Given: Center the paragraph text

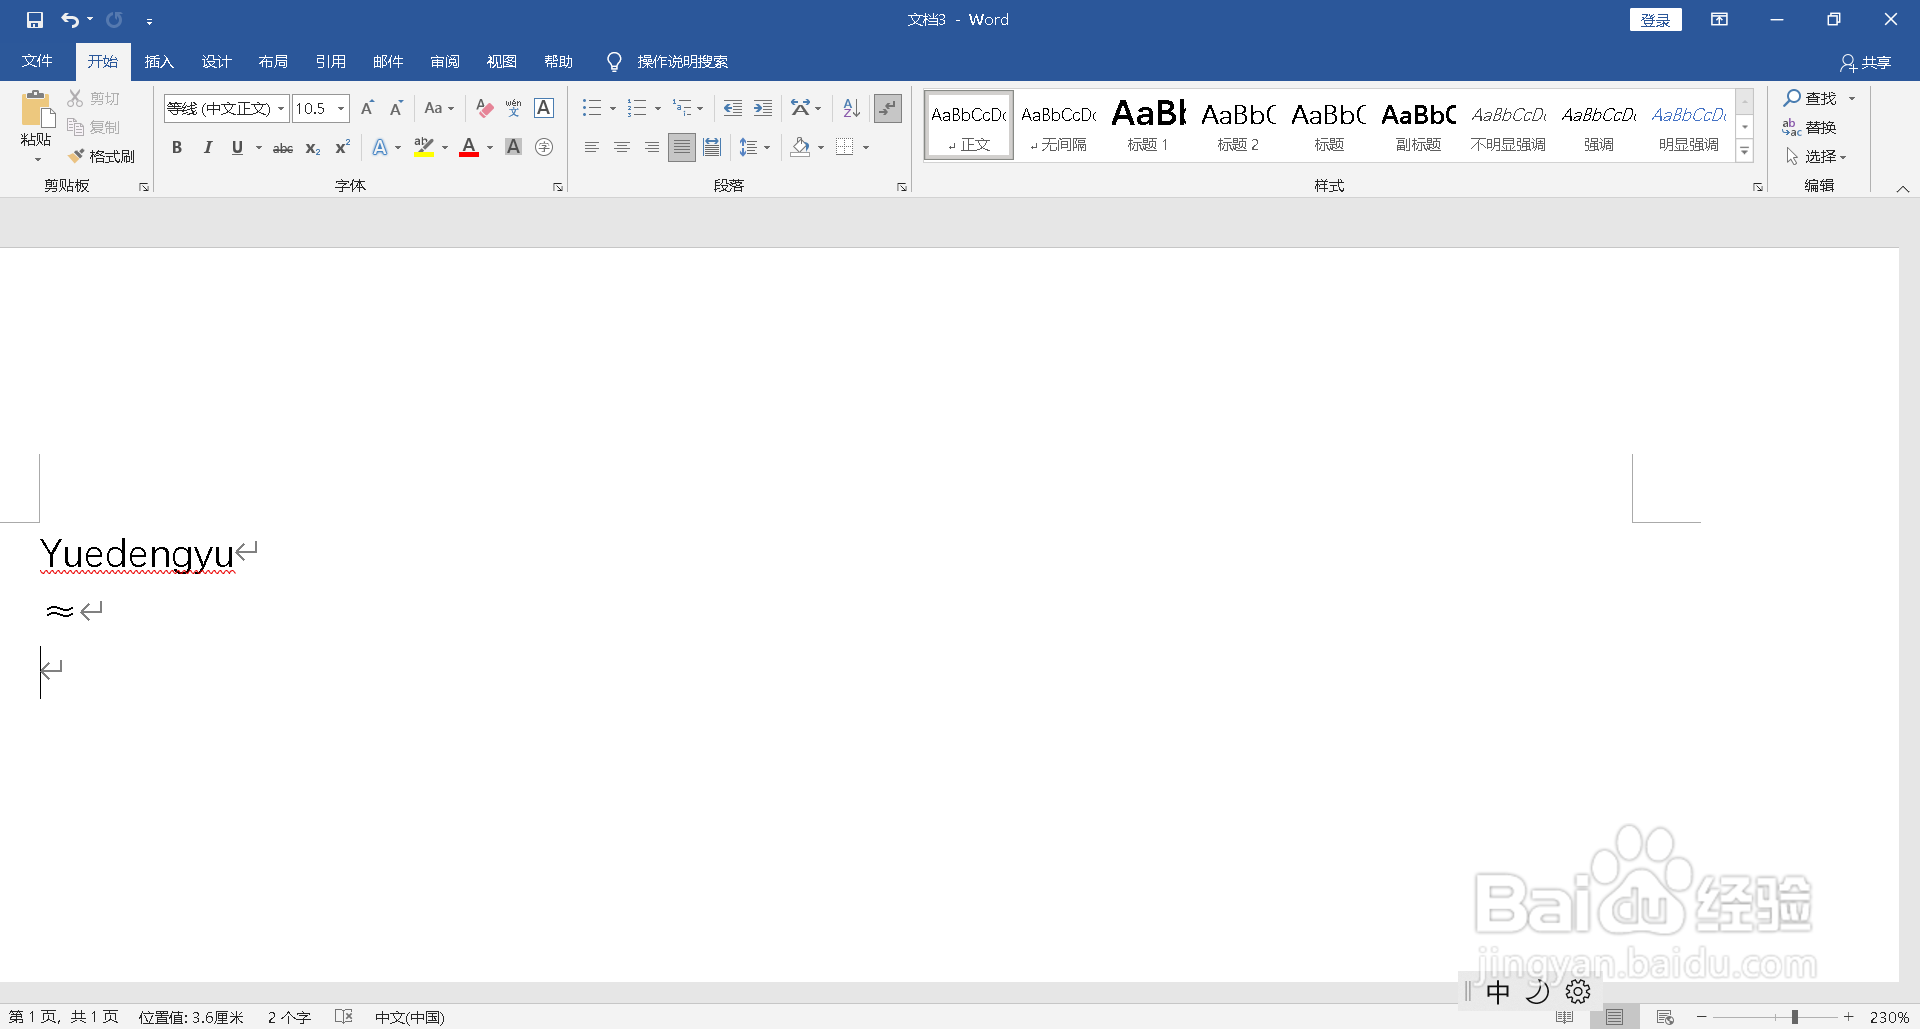Looking at the screenshot, I should click(622, 148).
